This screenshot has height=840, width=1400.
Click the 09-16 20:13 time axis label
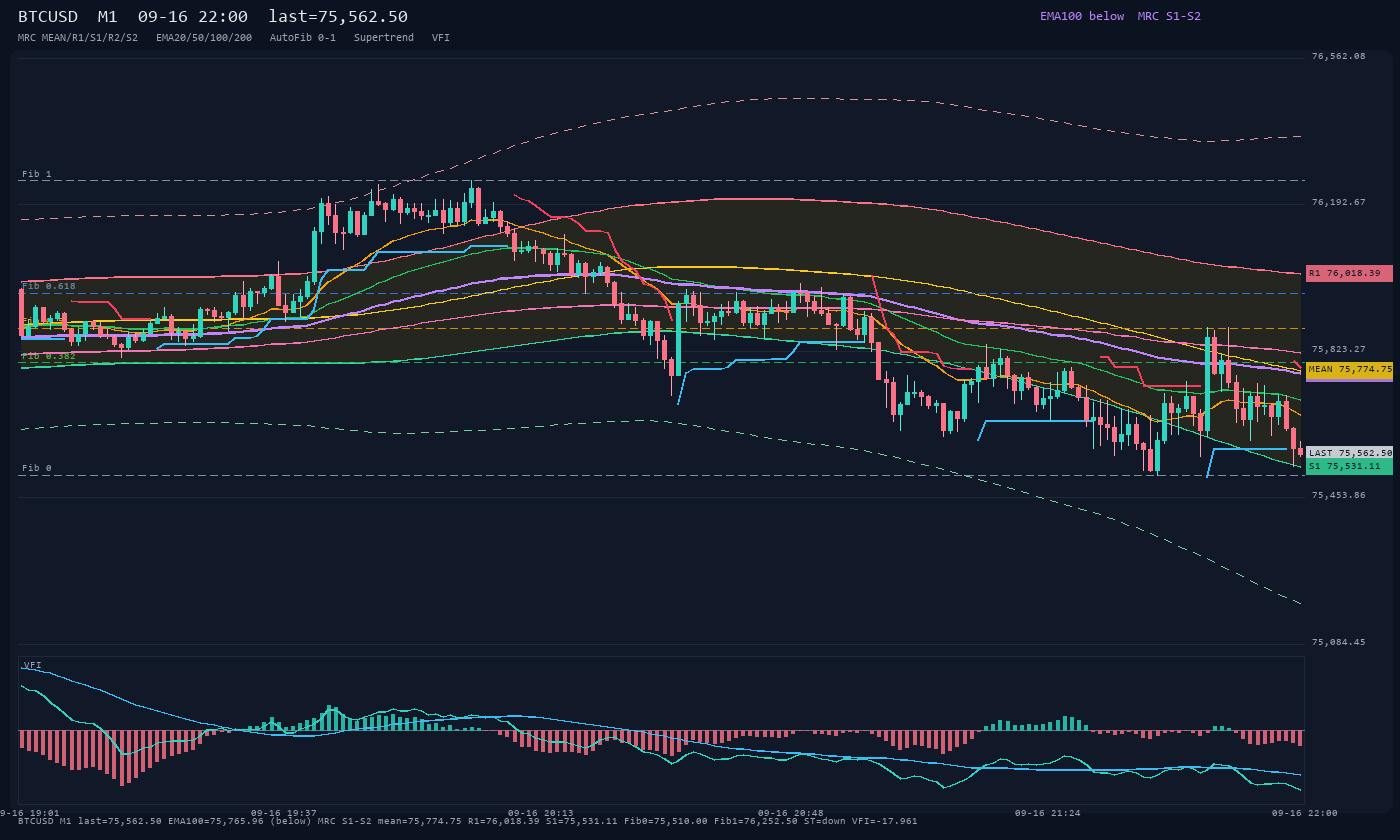coord(541,813)
